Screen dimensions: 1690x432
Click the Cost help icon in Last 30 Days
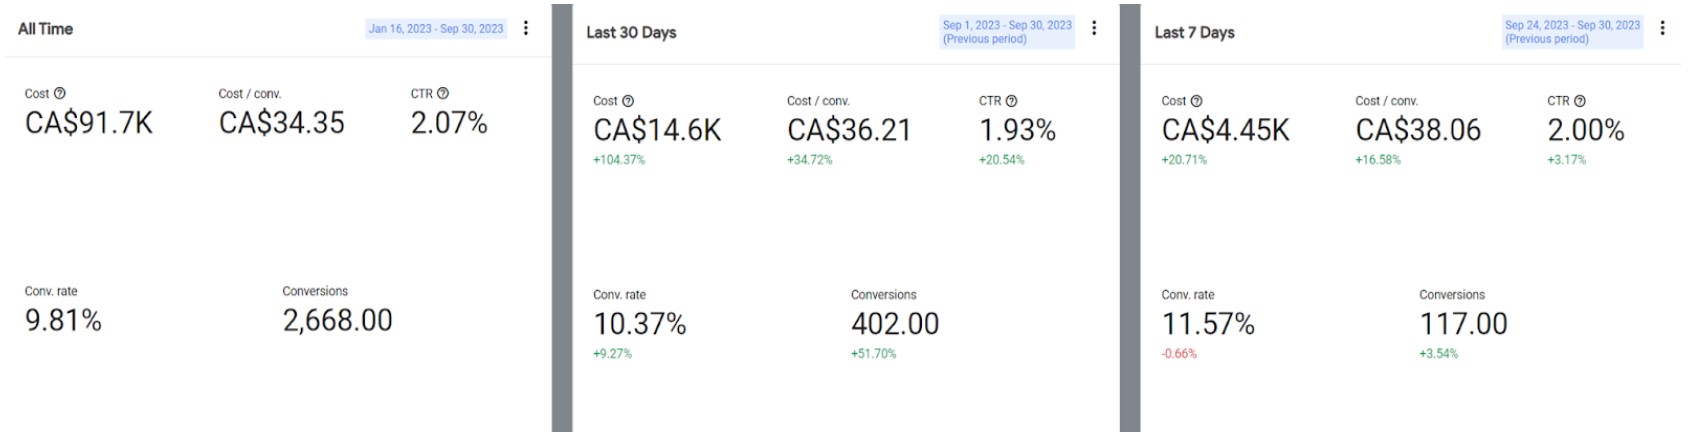(x=628, y=101)
